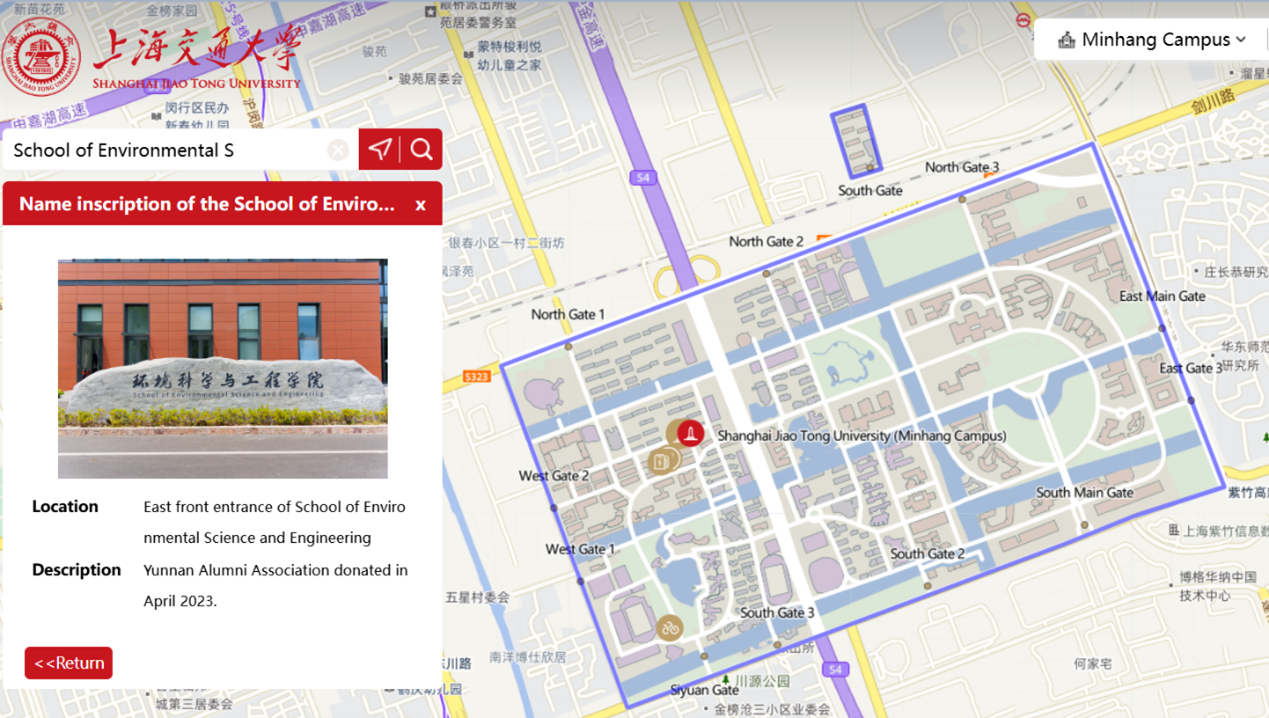1269x718 pixels.
Task: Expand the Minhang Campus dropdown
Action: [1150, 40]
